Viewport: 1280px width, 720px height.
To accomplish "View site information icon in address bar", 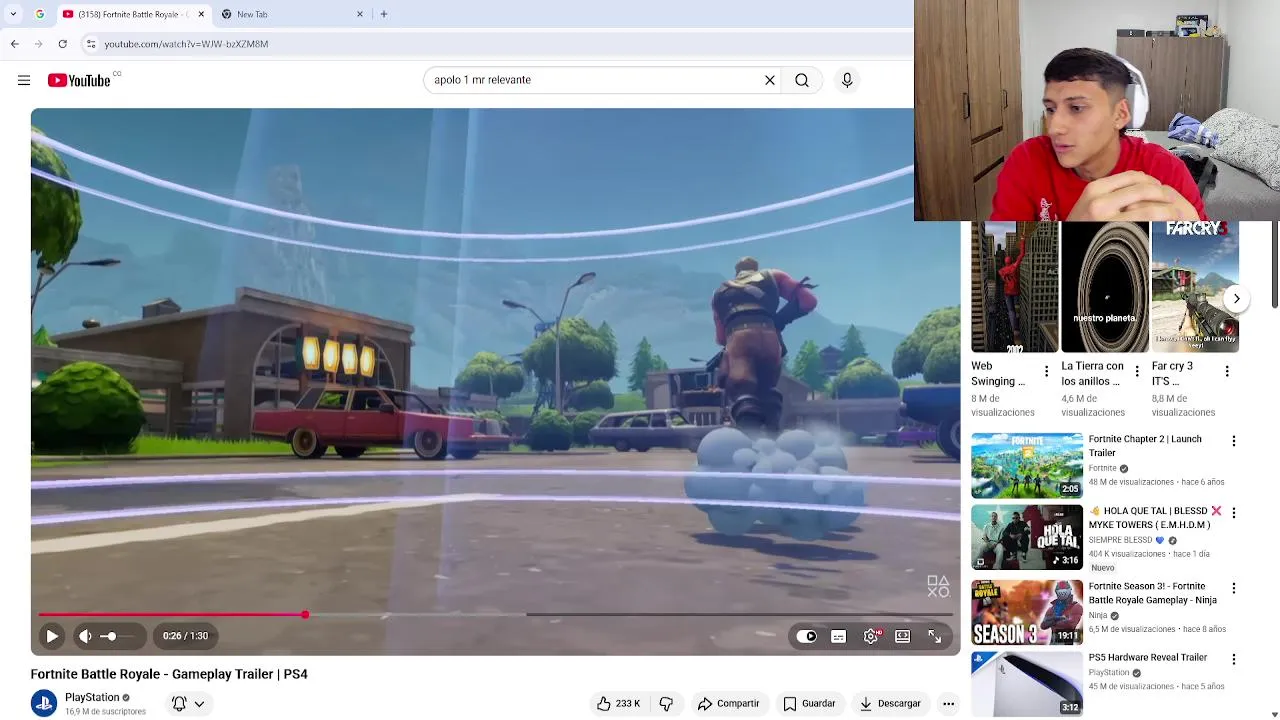I will [x=91, y=44].
